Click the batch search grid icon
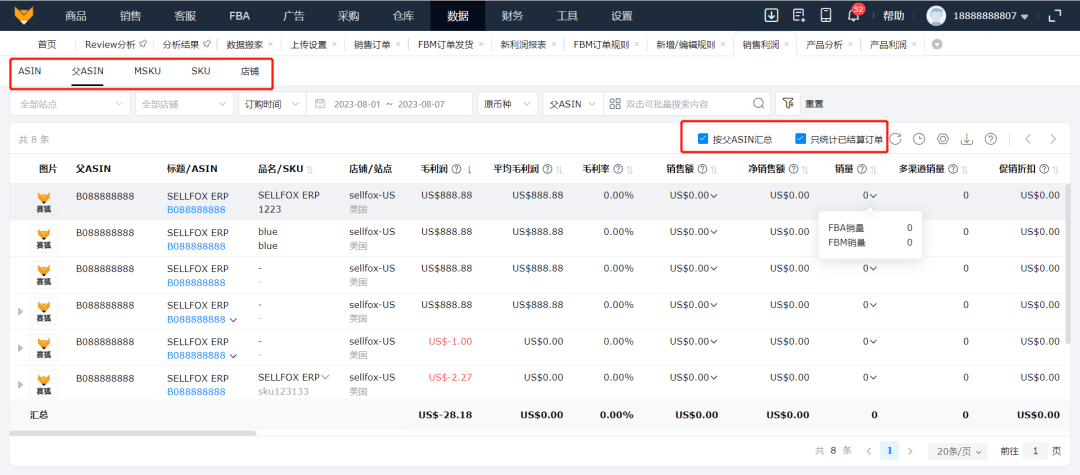This screenshot has width=1080, height=475. pos(614,104)
